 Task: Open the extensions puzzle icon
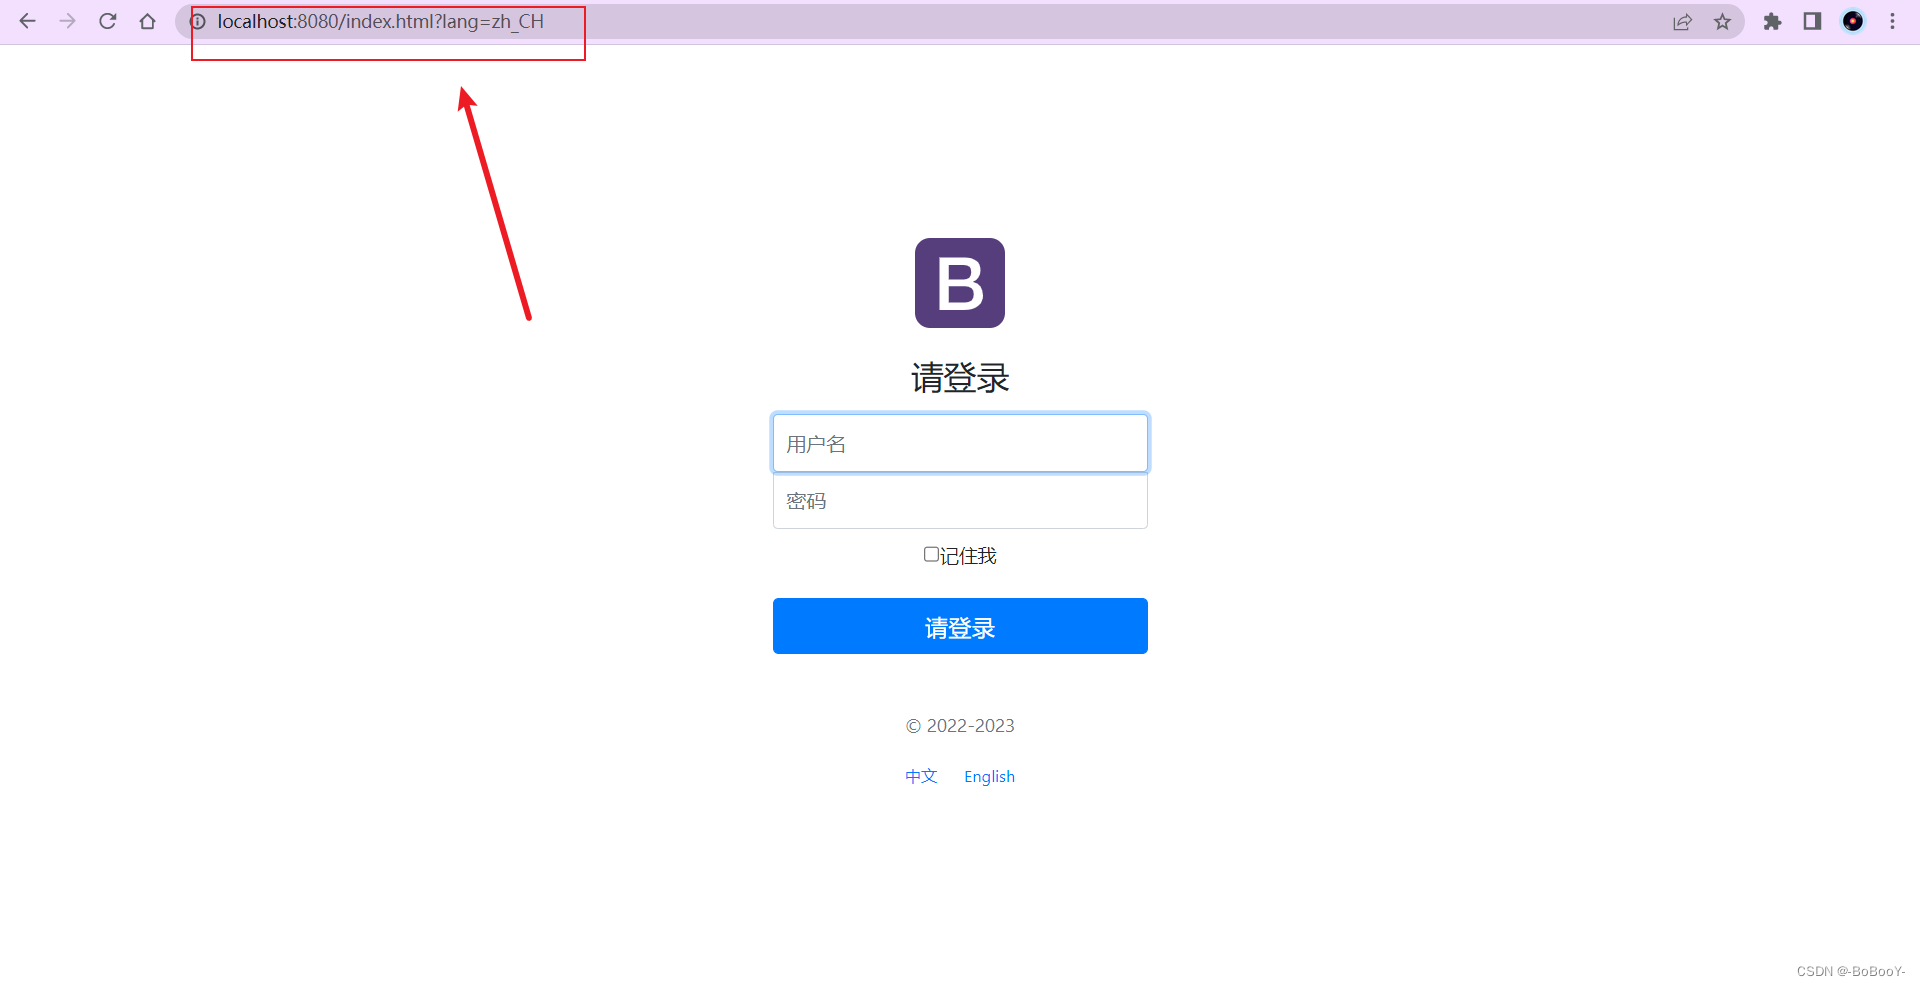click(1772, 21)
